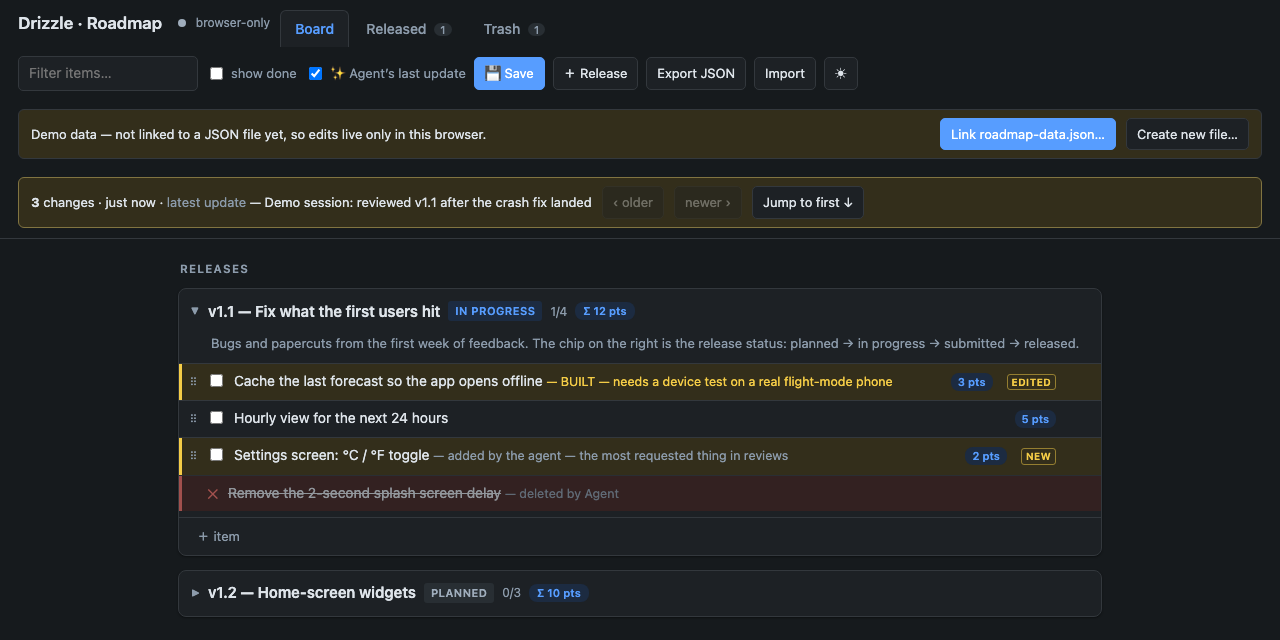Select the v1.2 Home-screen widgets title

coord(312,593)
